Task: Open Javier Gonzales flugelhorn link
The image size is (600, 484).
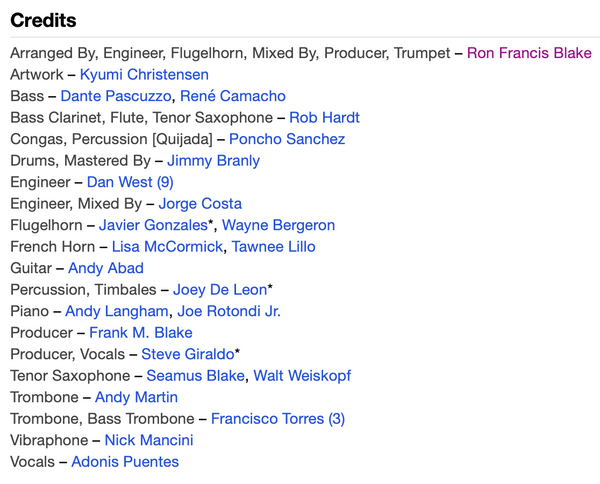Action: (152, 225)
